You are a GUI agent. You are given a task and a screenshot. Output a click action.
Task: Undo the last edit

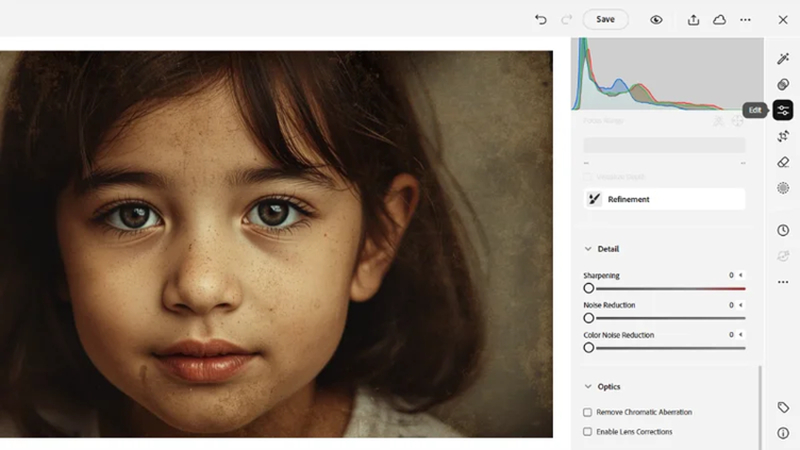pyautogui.click(x=540, y=19)
